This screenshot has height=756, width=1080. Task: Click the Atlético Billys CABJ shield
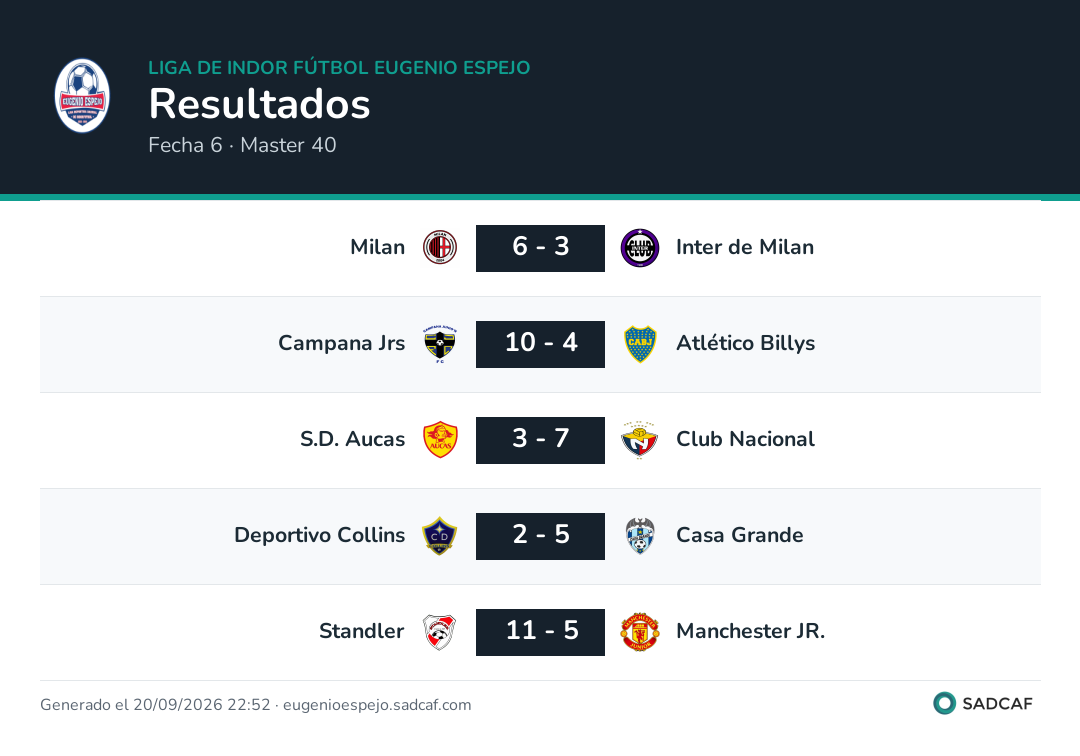click(x=640, y=344)
